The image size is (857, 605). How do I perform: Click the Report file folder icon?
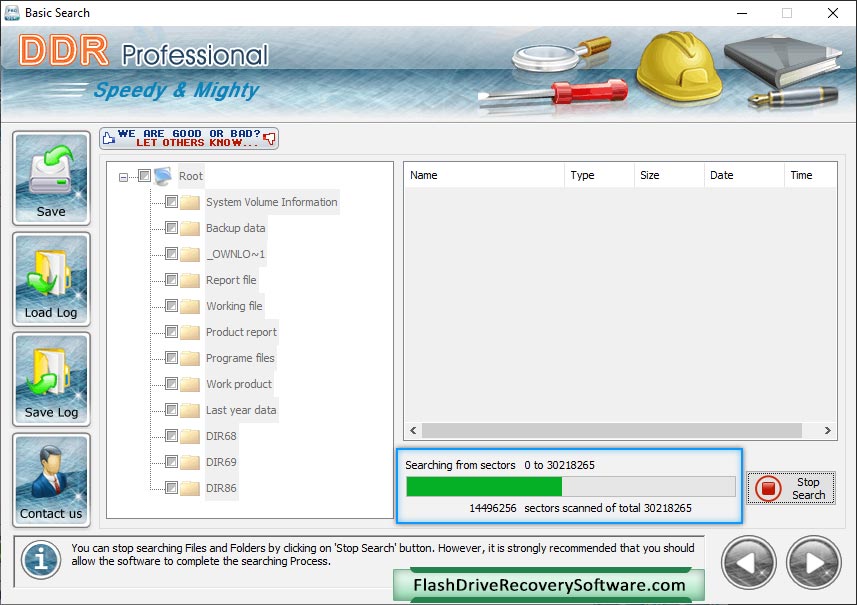pos(190,280)
